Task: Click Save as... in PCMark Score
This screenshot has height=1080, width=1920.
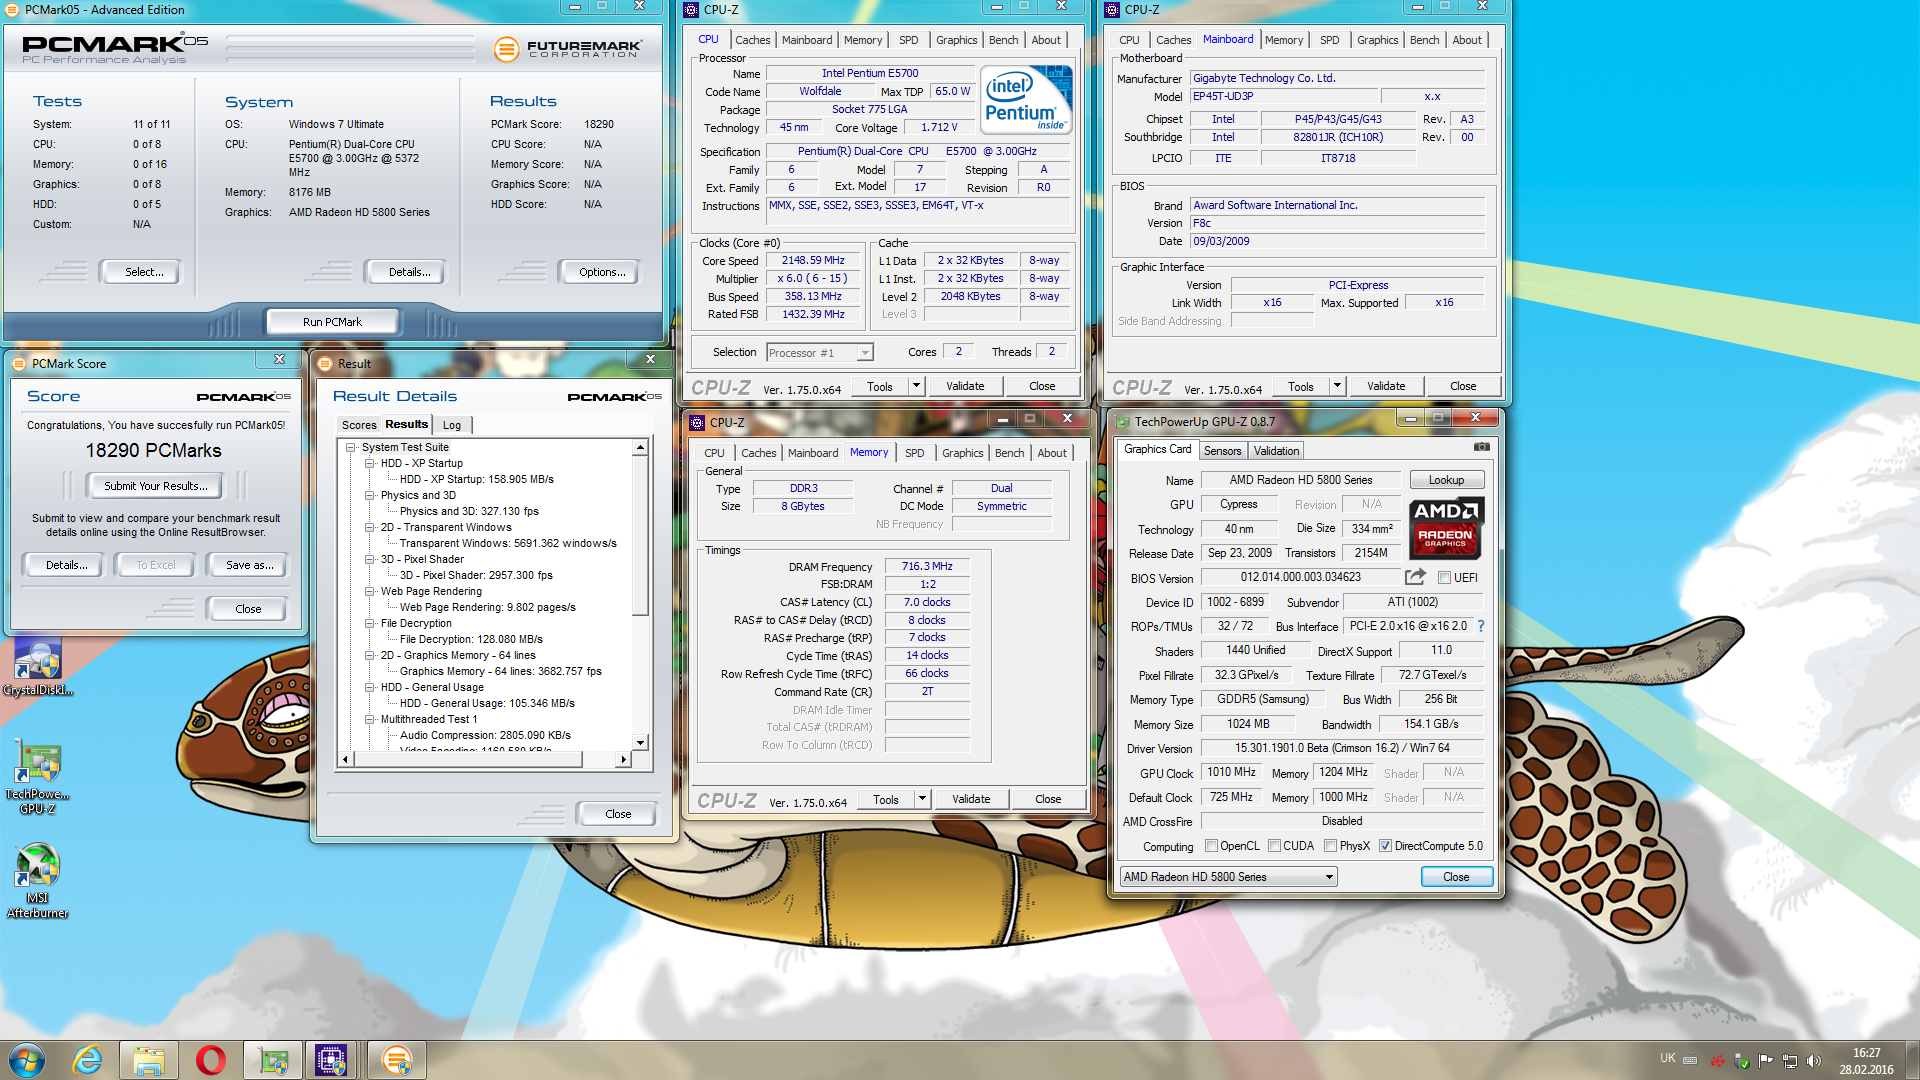Action: click(249, 565)
